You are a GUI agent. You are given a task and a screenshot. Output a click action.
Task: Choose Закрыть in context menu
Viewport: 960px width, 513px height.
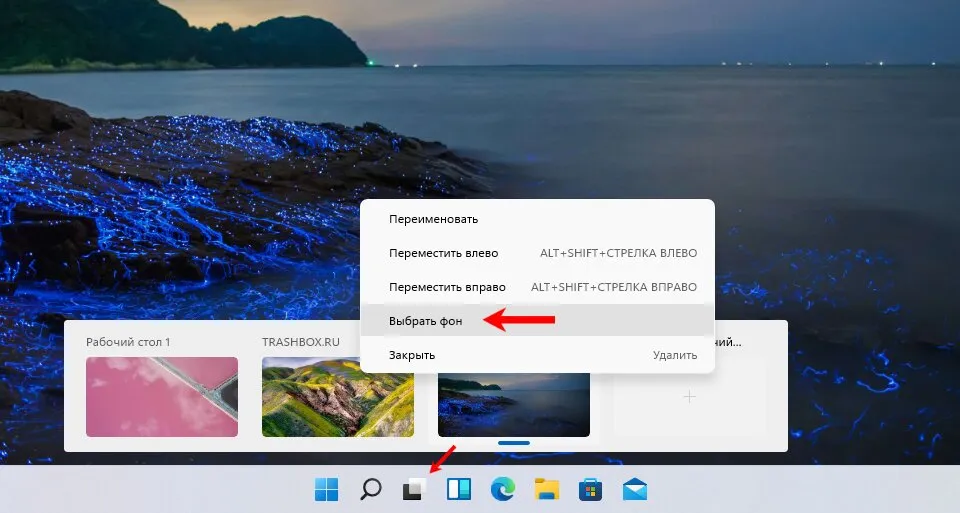[x=537, y=355]
